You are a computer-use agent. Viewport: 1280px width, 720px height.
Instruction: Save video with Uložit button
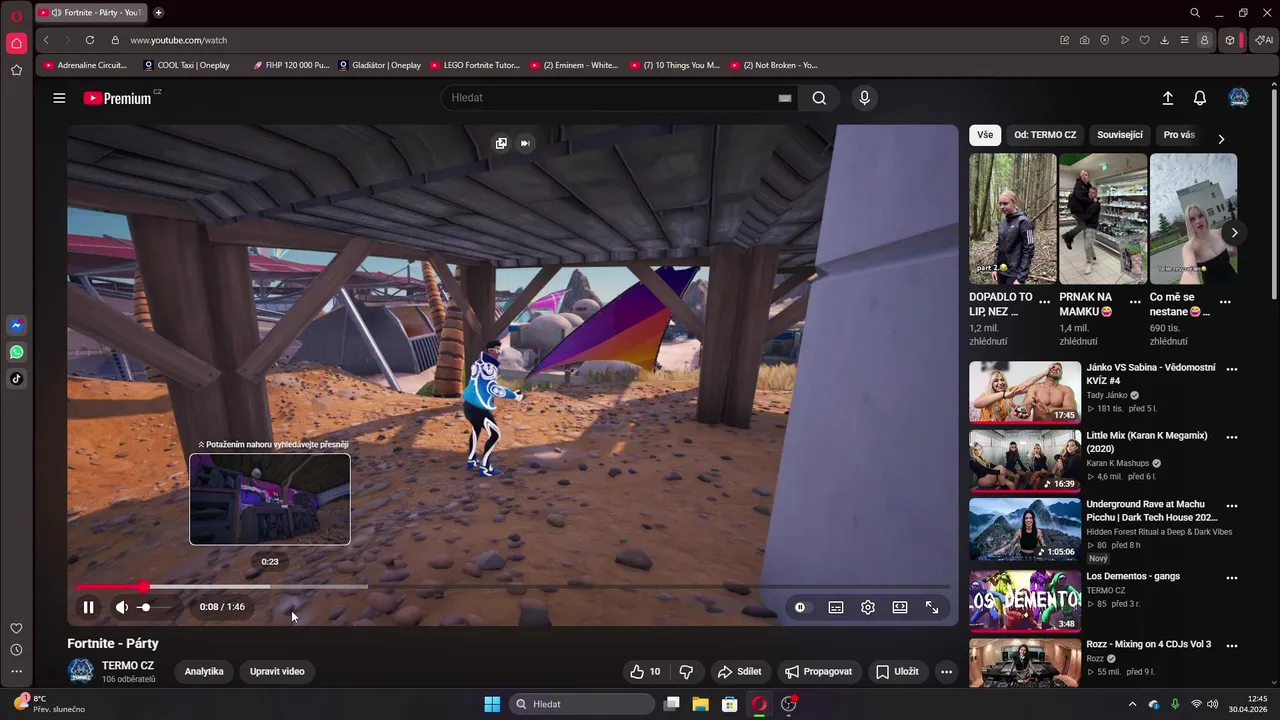[897, 672]
